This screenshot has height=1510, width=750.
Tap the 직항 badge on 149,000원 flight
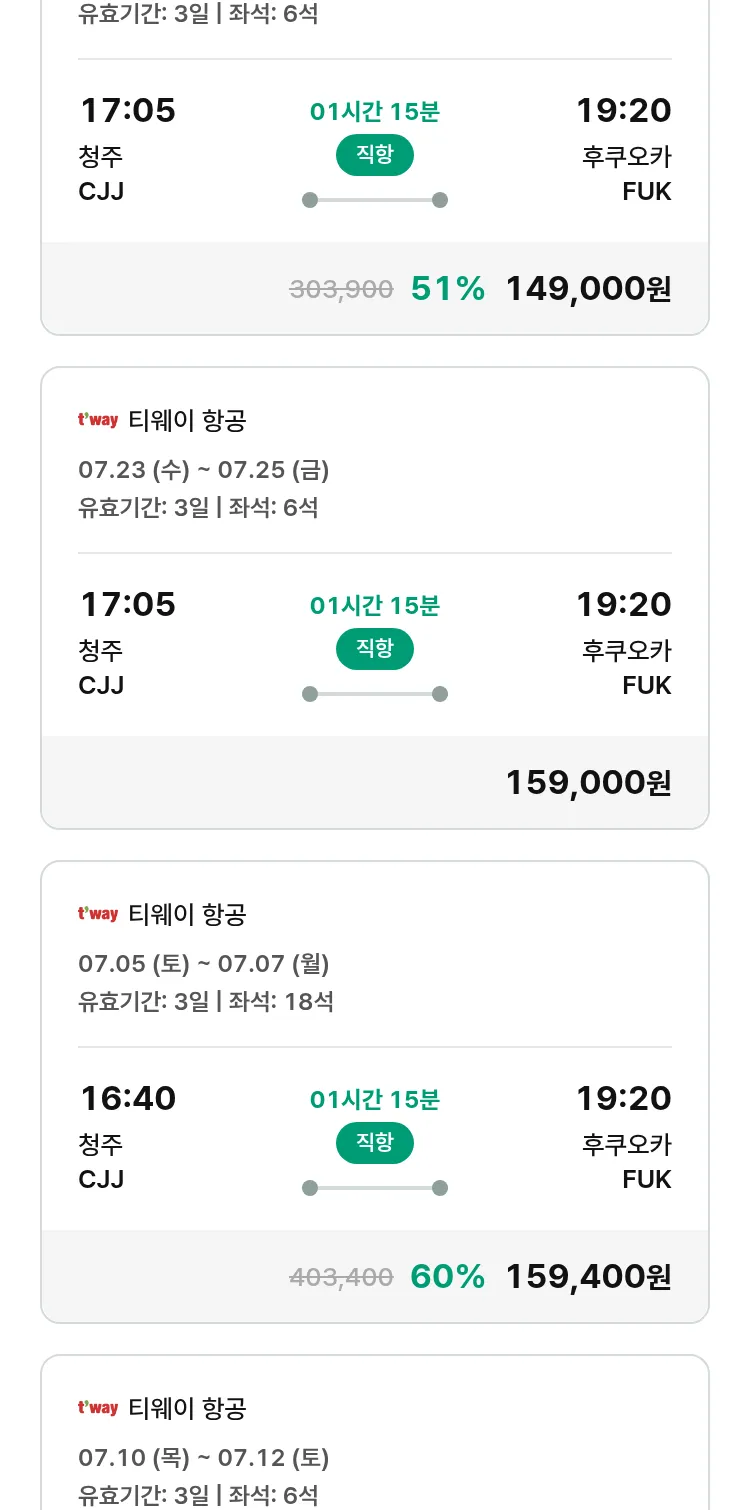coord(375,155)
